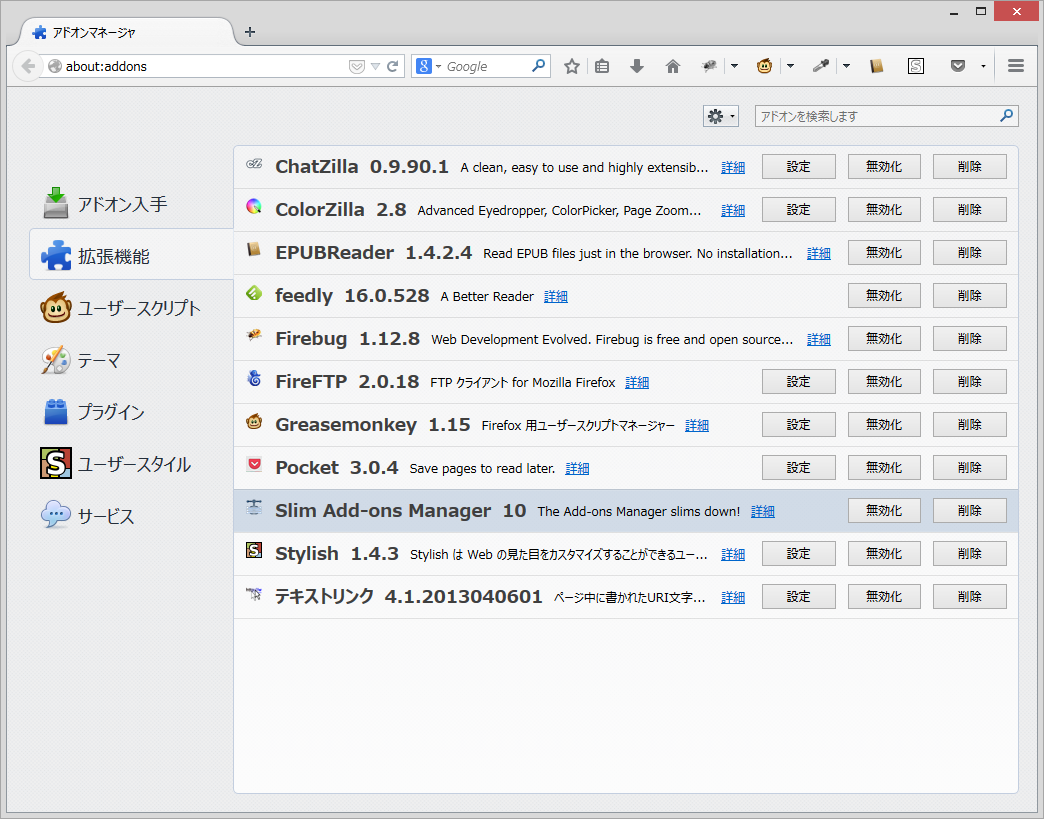Click the Pocket add-on row icon
The height and width of the screenshot is (819, 1044).
pyautogui.click(x=254, y=464)
